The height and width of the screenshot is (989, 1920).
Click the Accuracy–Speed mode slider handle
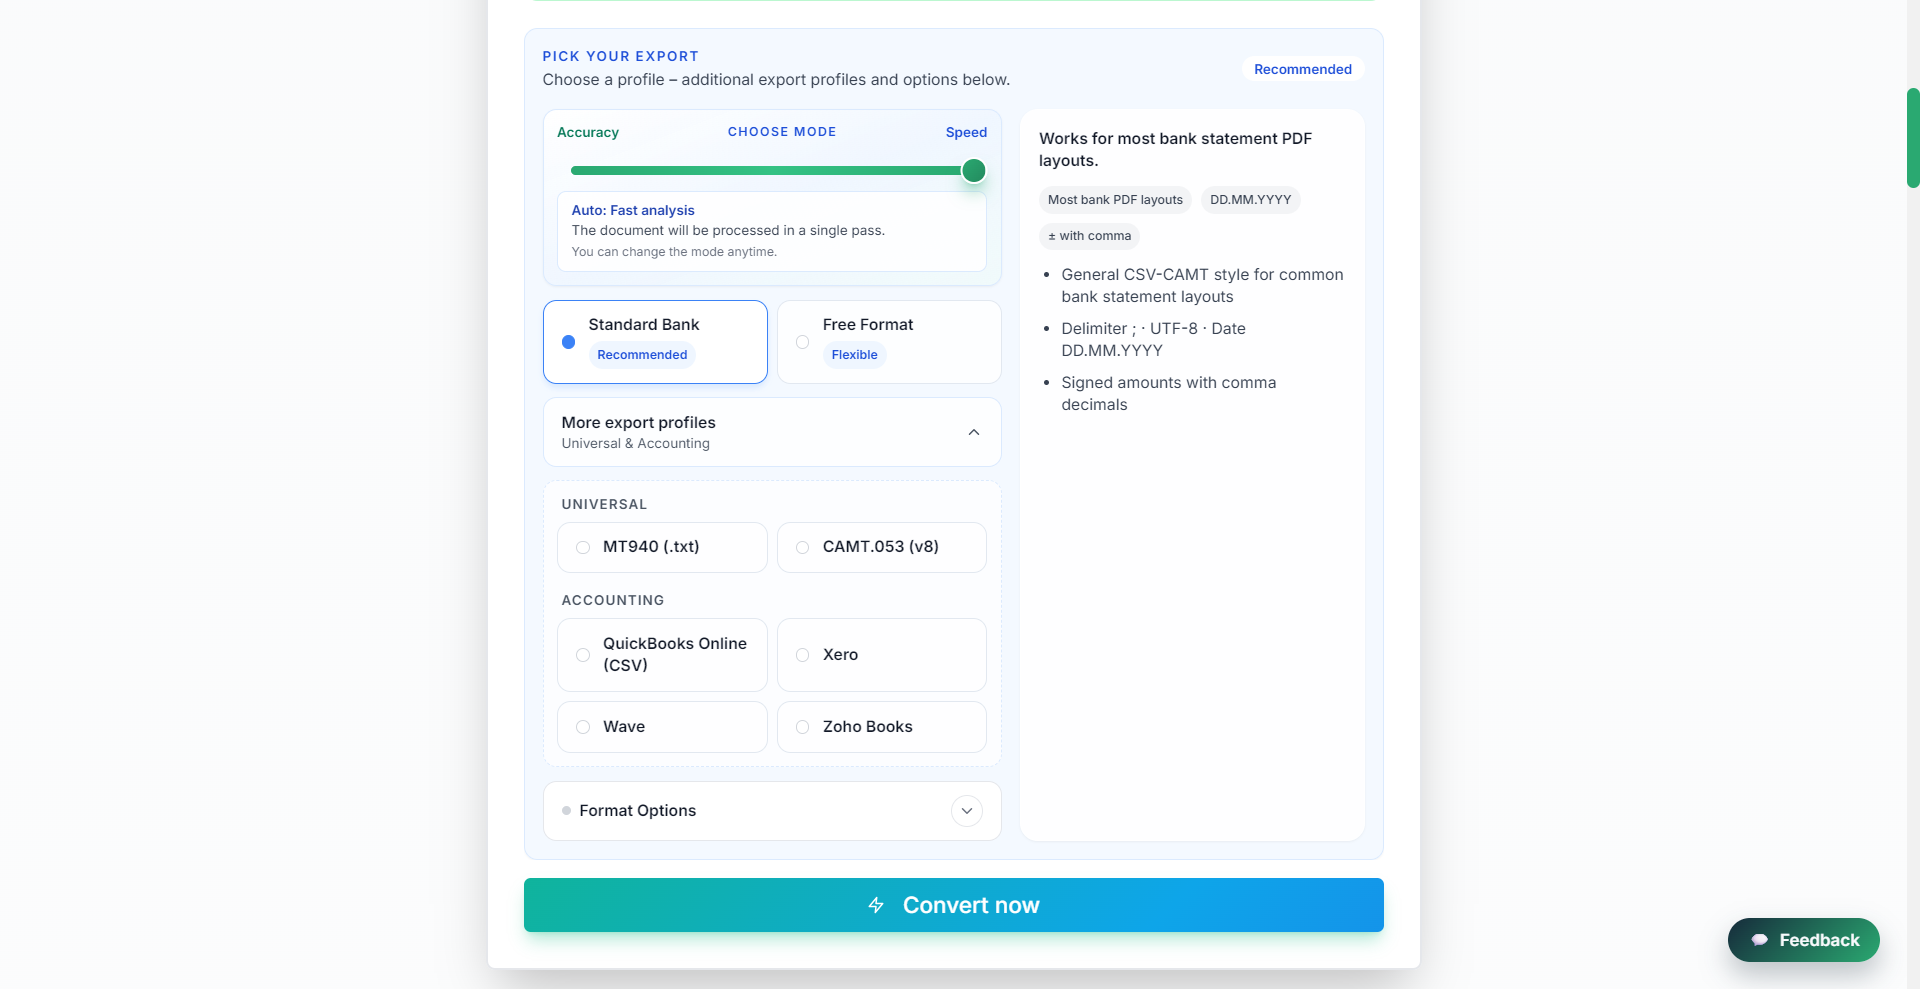tap(973, 171)
